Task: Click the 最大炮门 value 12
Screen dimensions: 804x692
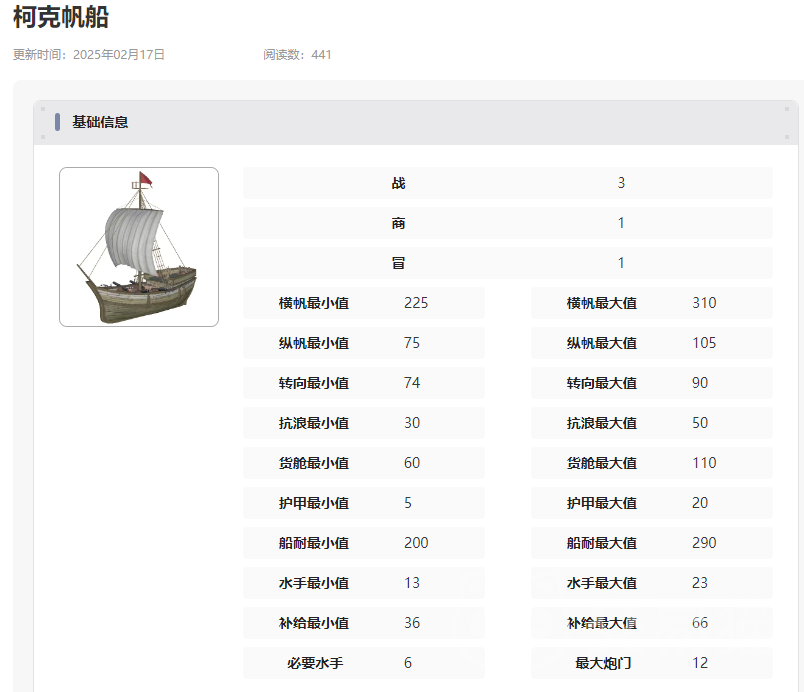Action: point(700,663)
